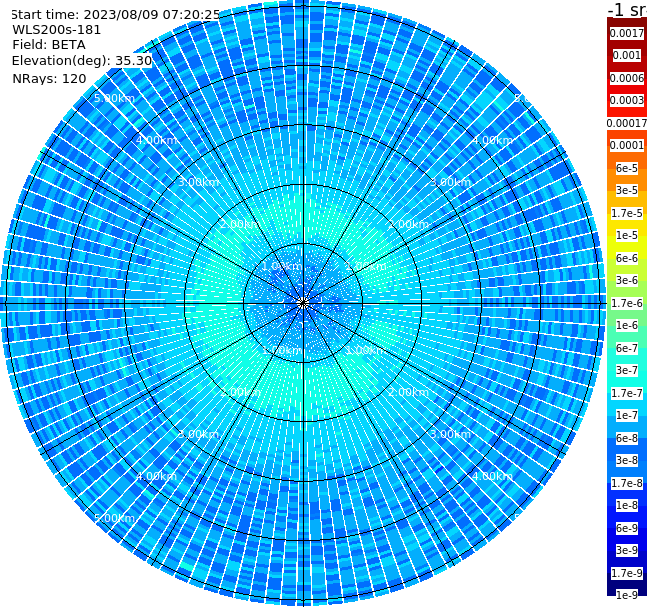The width and height of the screenshot is (647, 607).
Task: Click the upper-right 3.00km range label
Action: (451, 182)
